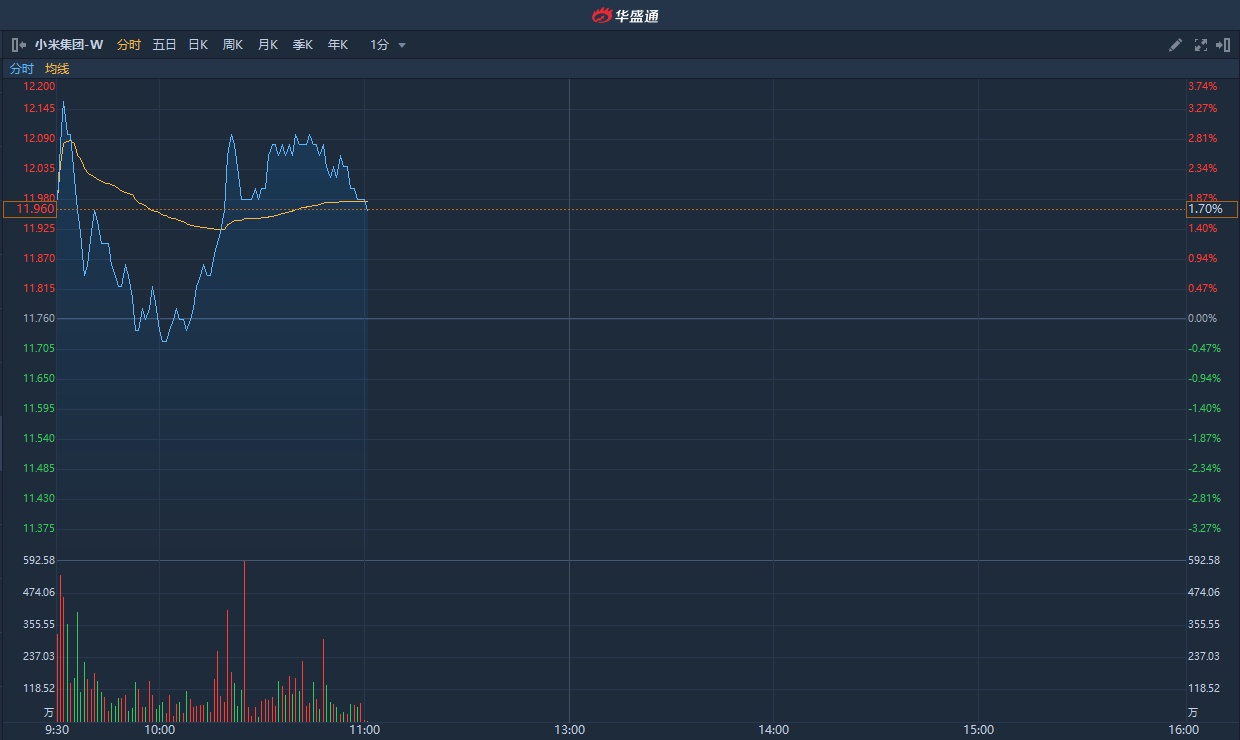This screenshot has width=1240, height=740.
Task: Open the 1分 interval dropdown
Action: pos(380,45)
